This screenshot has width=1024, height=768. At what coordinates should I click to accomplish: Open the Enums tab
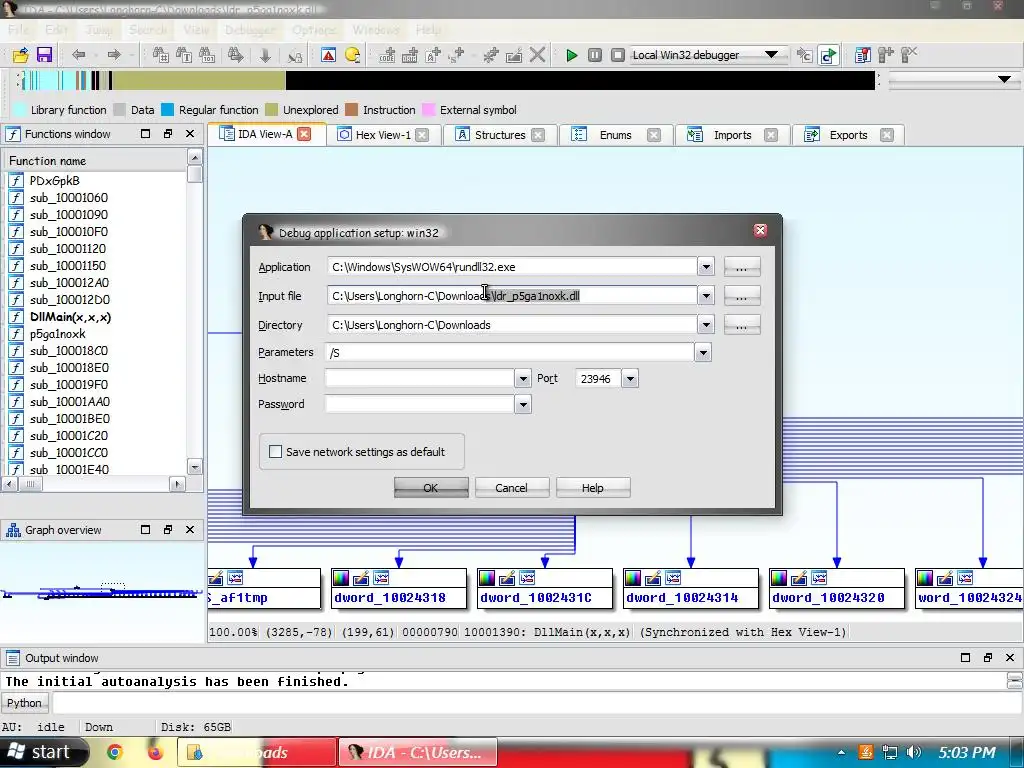(x=615, y=135)
